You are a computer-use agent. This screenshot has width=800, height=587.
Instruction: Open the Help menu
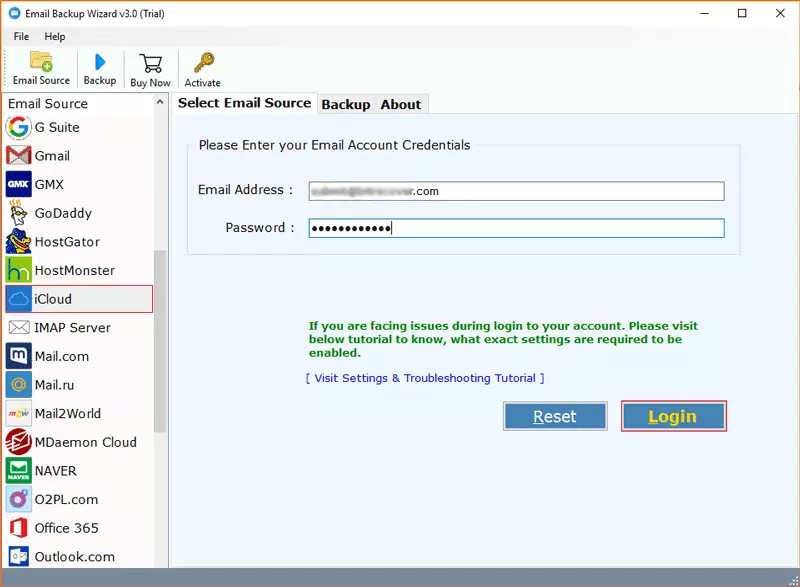(55, 36)
